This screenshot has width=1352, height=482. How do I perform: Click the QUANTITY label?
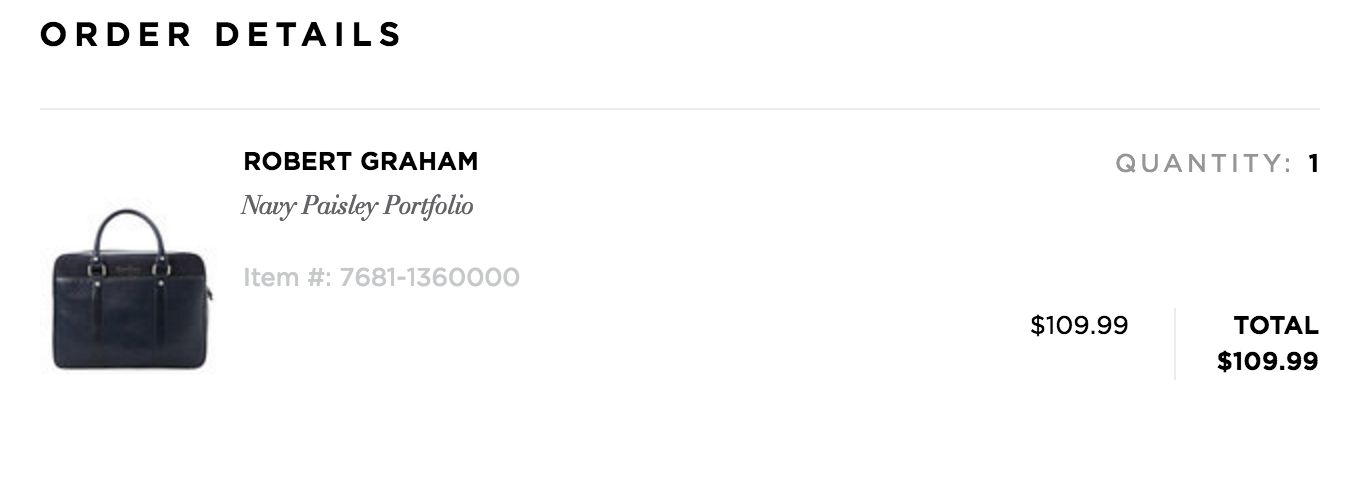pyautogui.click(x=1204, y=164)
